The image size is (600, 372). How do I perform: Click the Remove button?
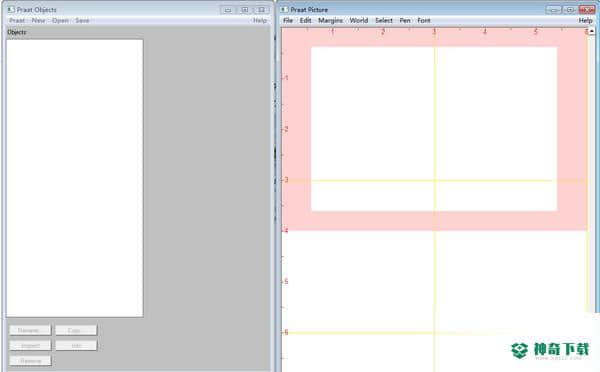[x=30, y=361]
